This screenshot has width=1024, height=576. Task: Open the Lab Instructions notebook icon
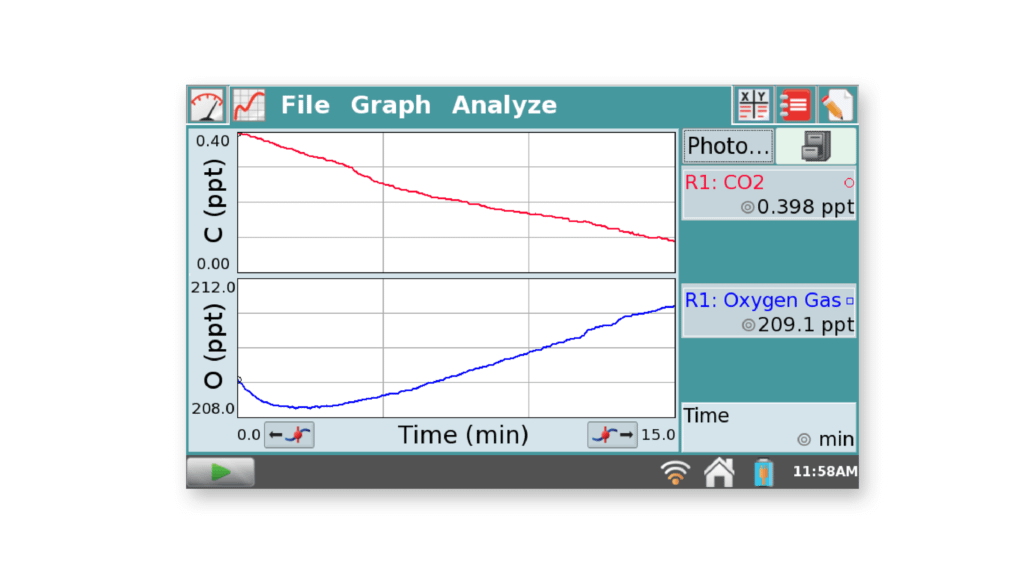pyautogui.click(x=795, y=104)
